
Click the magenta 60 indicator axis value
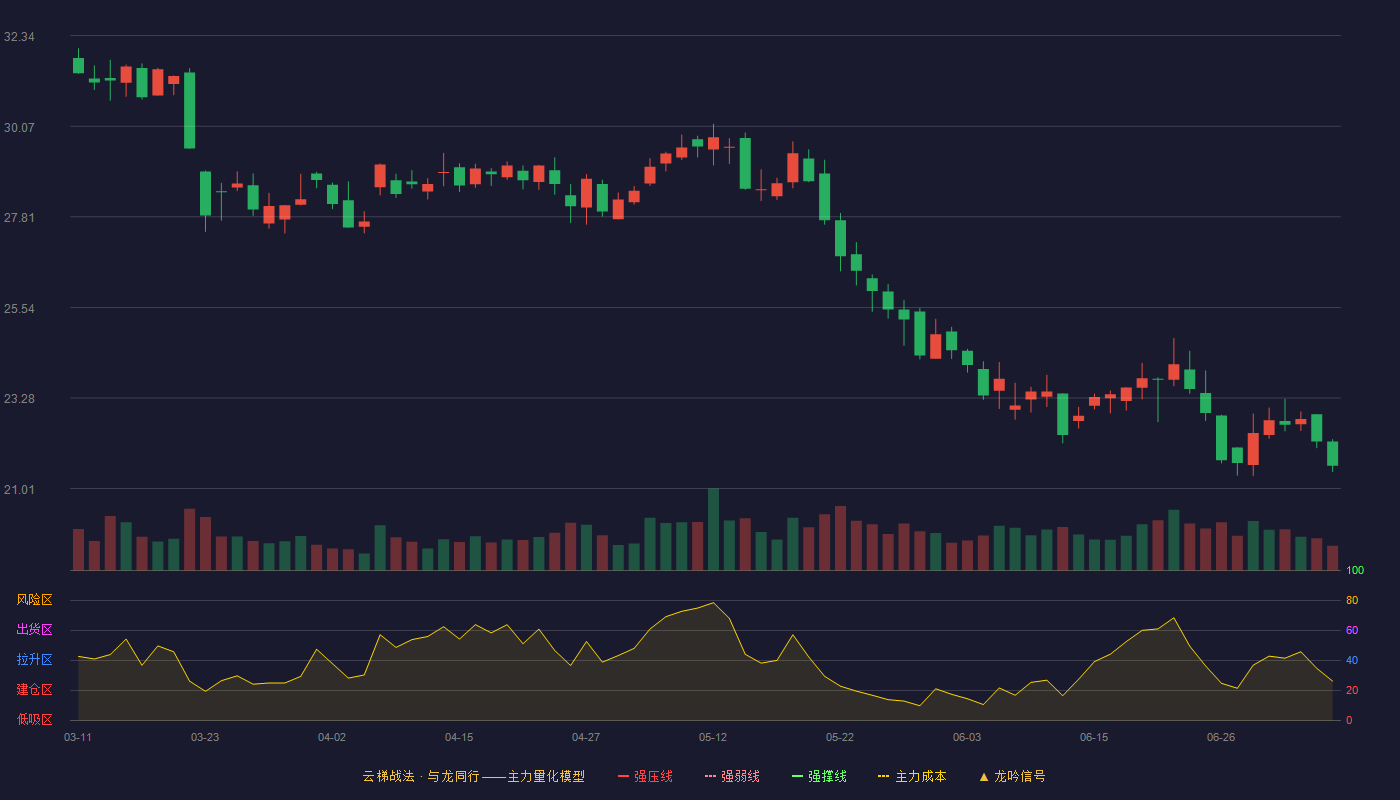tap(1352, 630)
